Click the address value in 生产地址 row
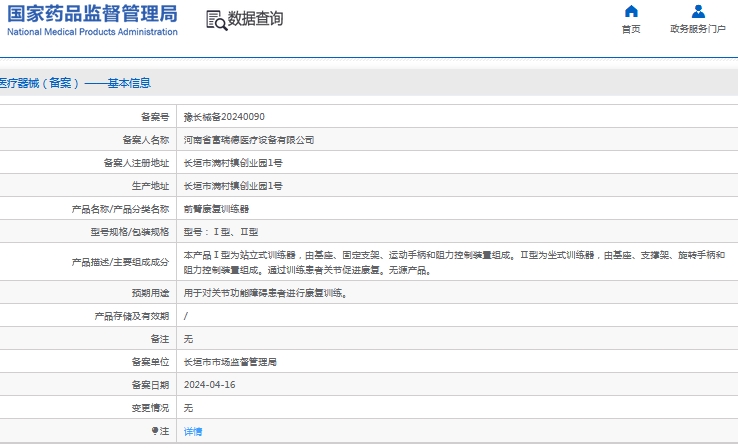The width and height of the screenshot is (738, 448). [x=233, y=186]
